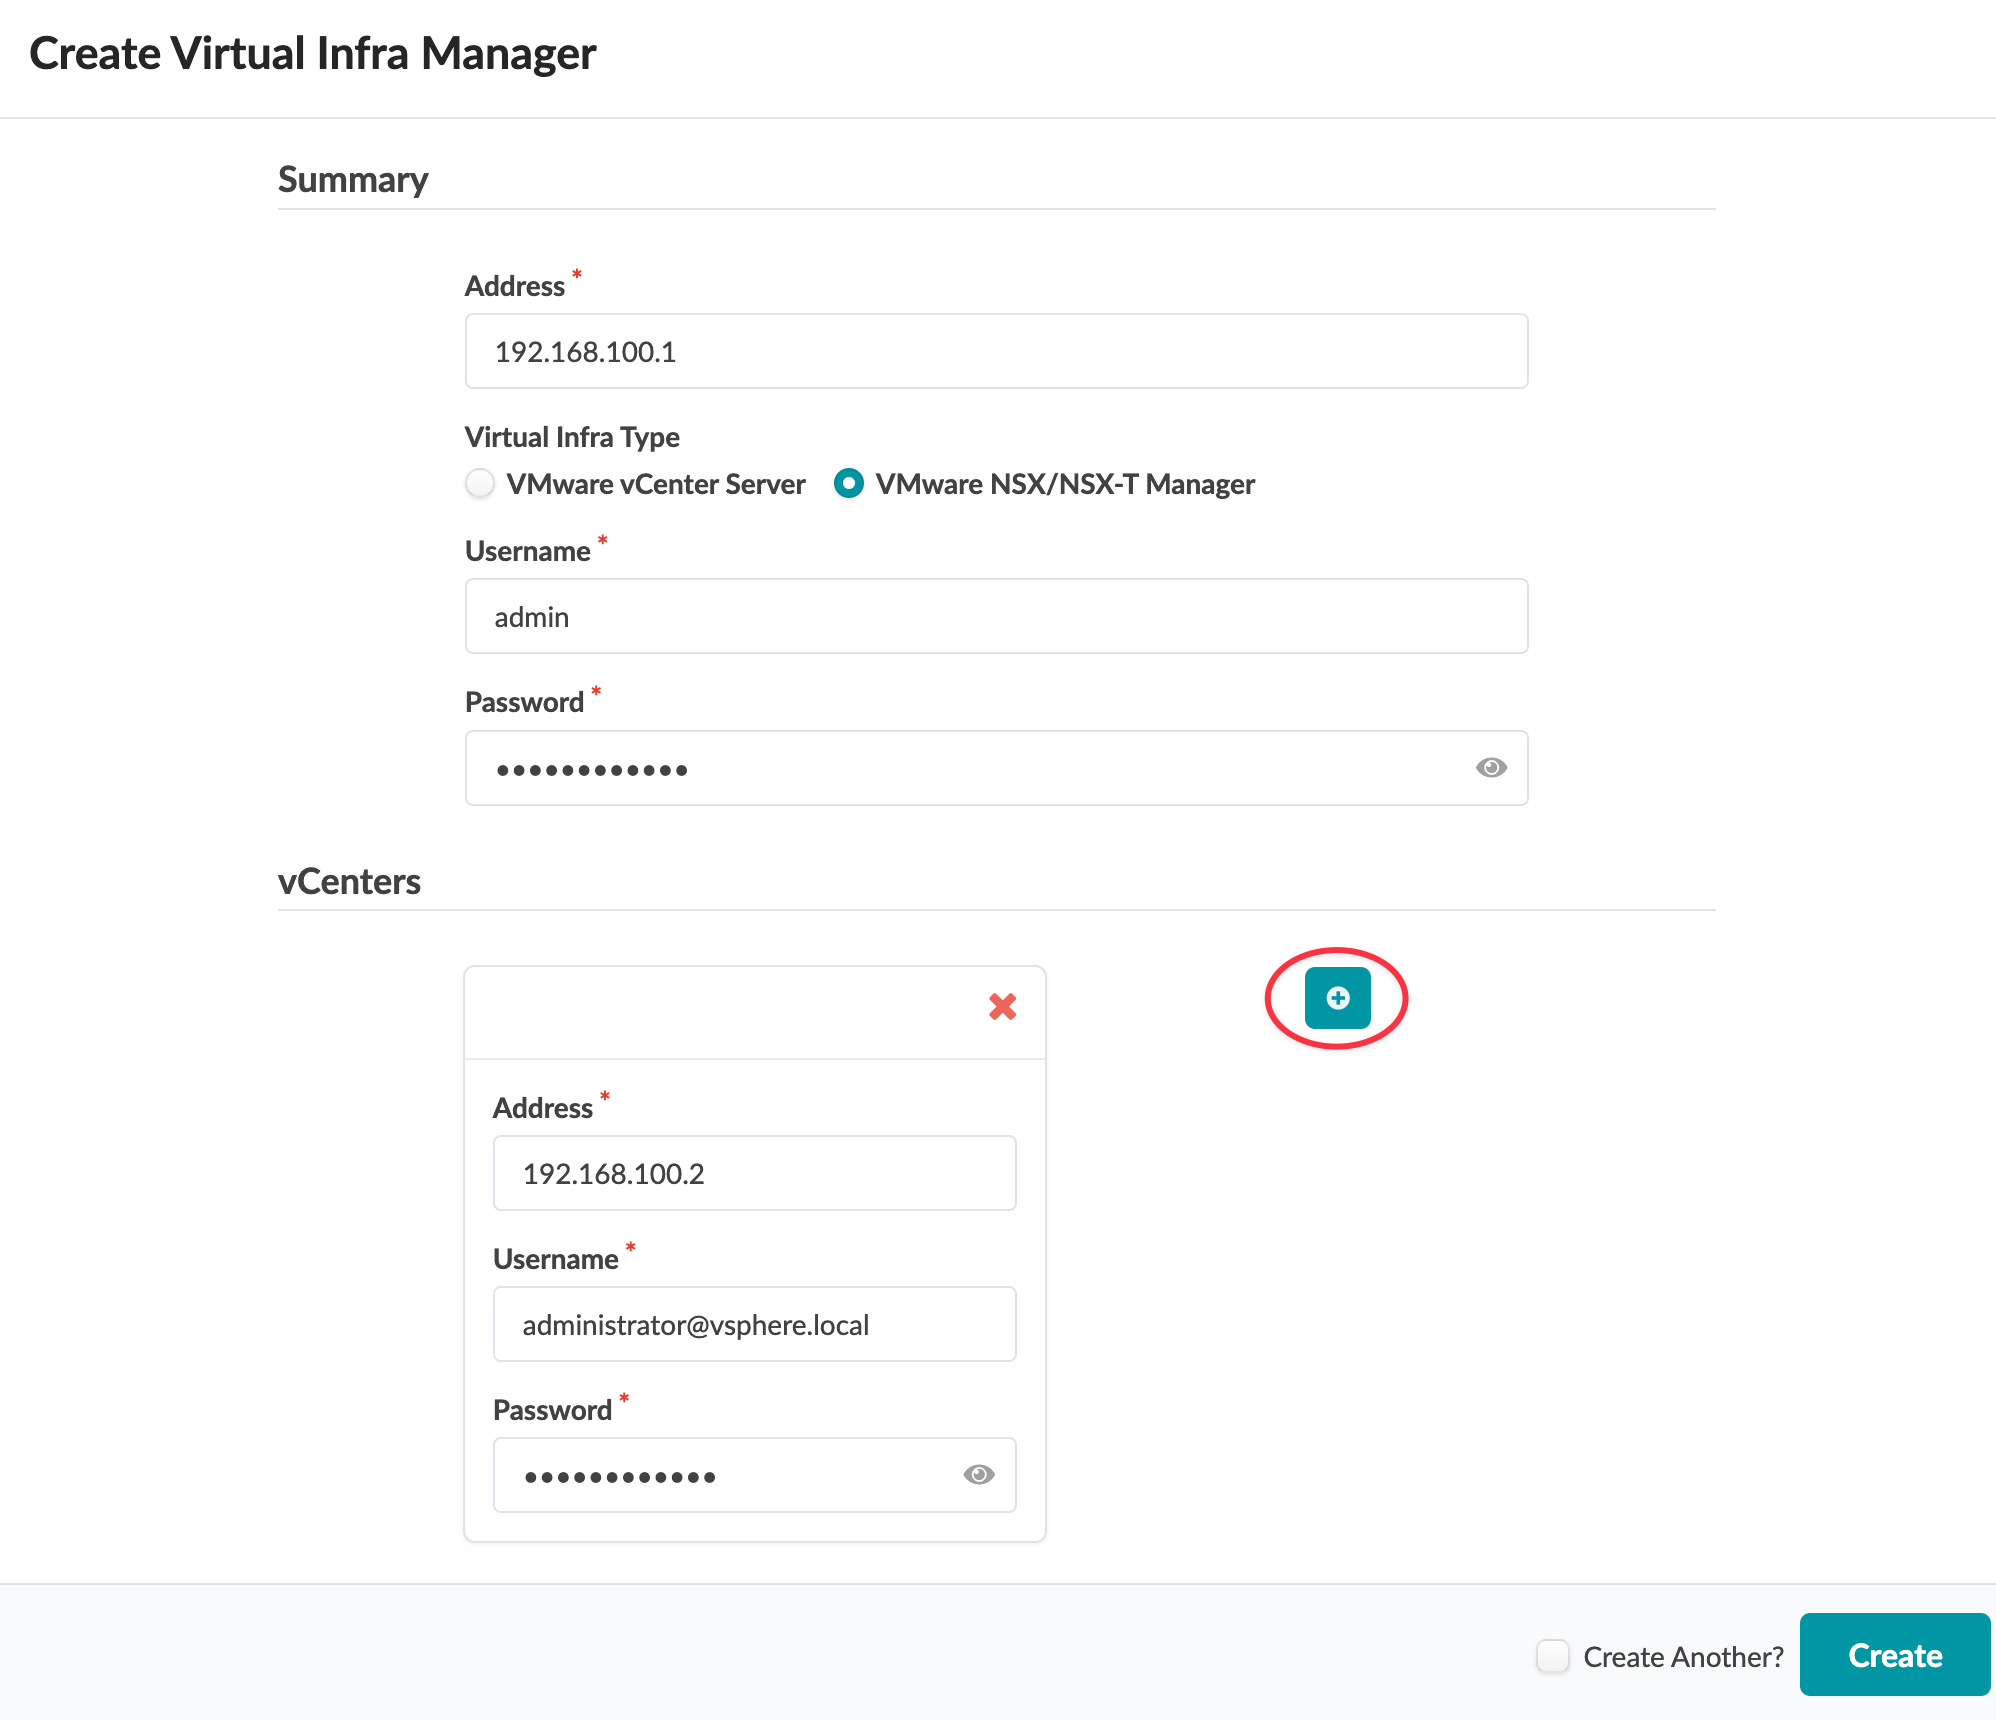This screenshot has height=1720, width=1996.
Task: Select the VMware vCenter Server radio button
Action: (x=481, y=484)
